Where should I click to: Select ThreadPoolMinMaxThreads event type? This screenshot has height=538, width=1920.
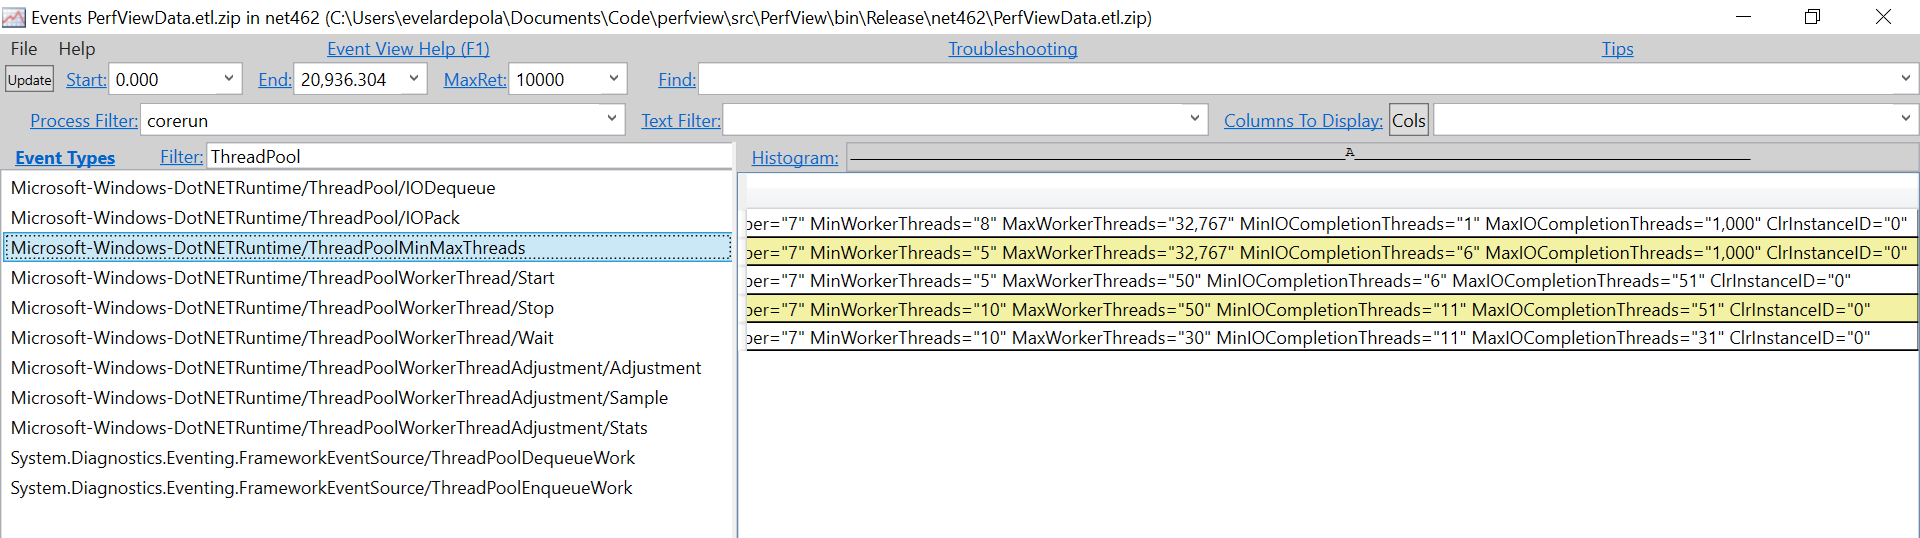click(368, 248)
